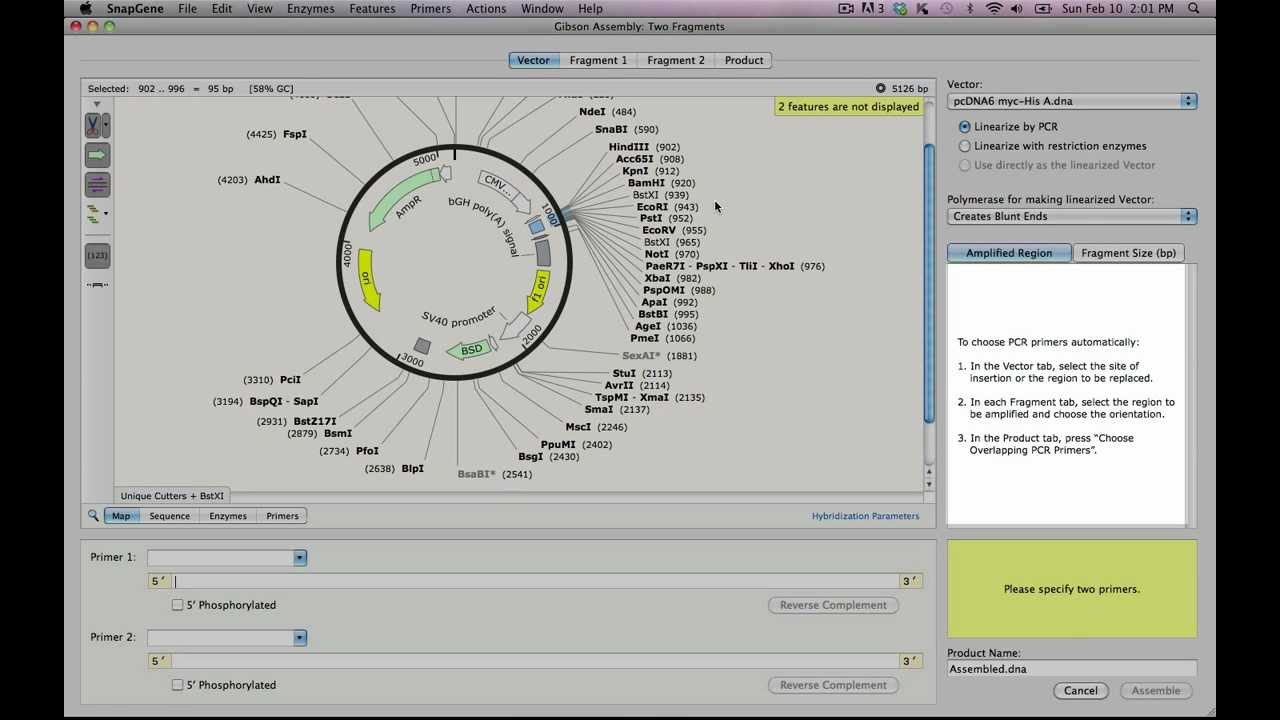Open the Unique Cutters + BstXI enzyme set selector
The width and height of the screenshot is (1280, 720).
point(172,496)
